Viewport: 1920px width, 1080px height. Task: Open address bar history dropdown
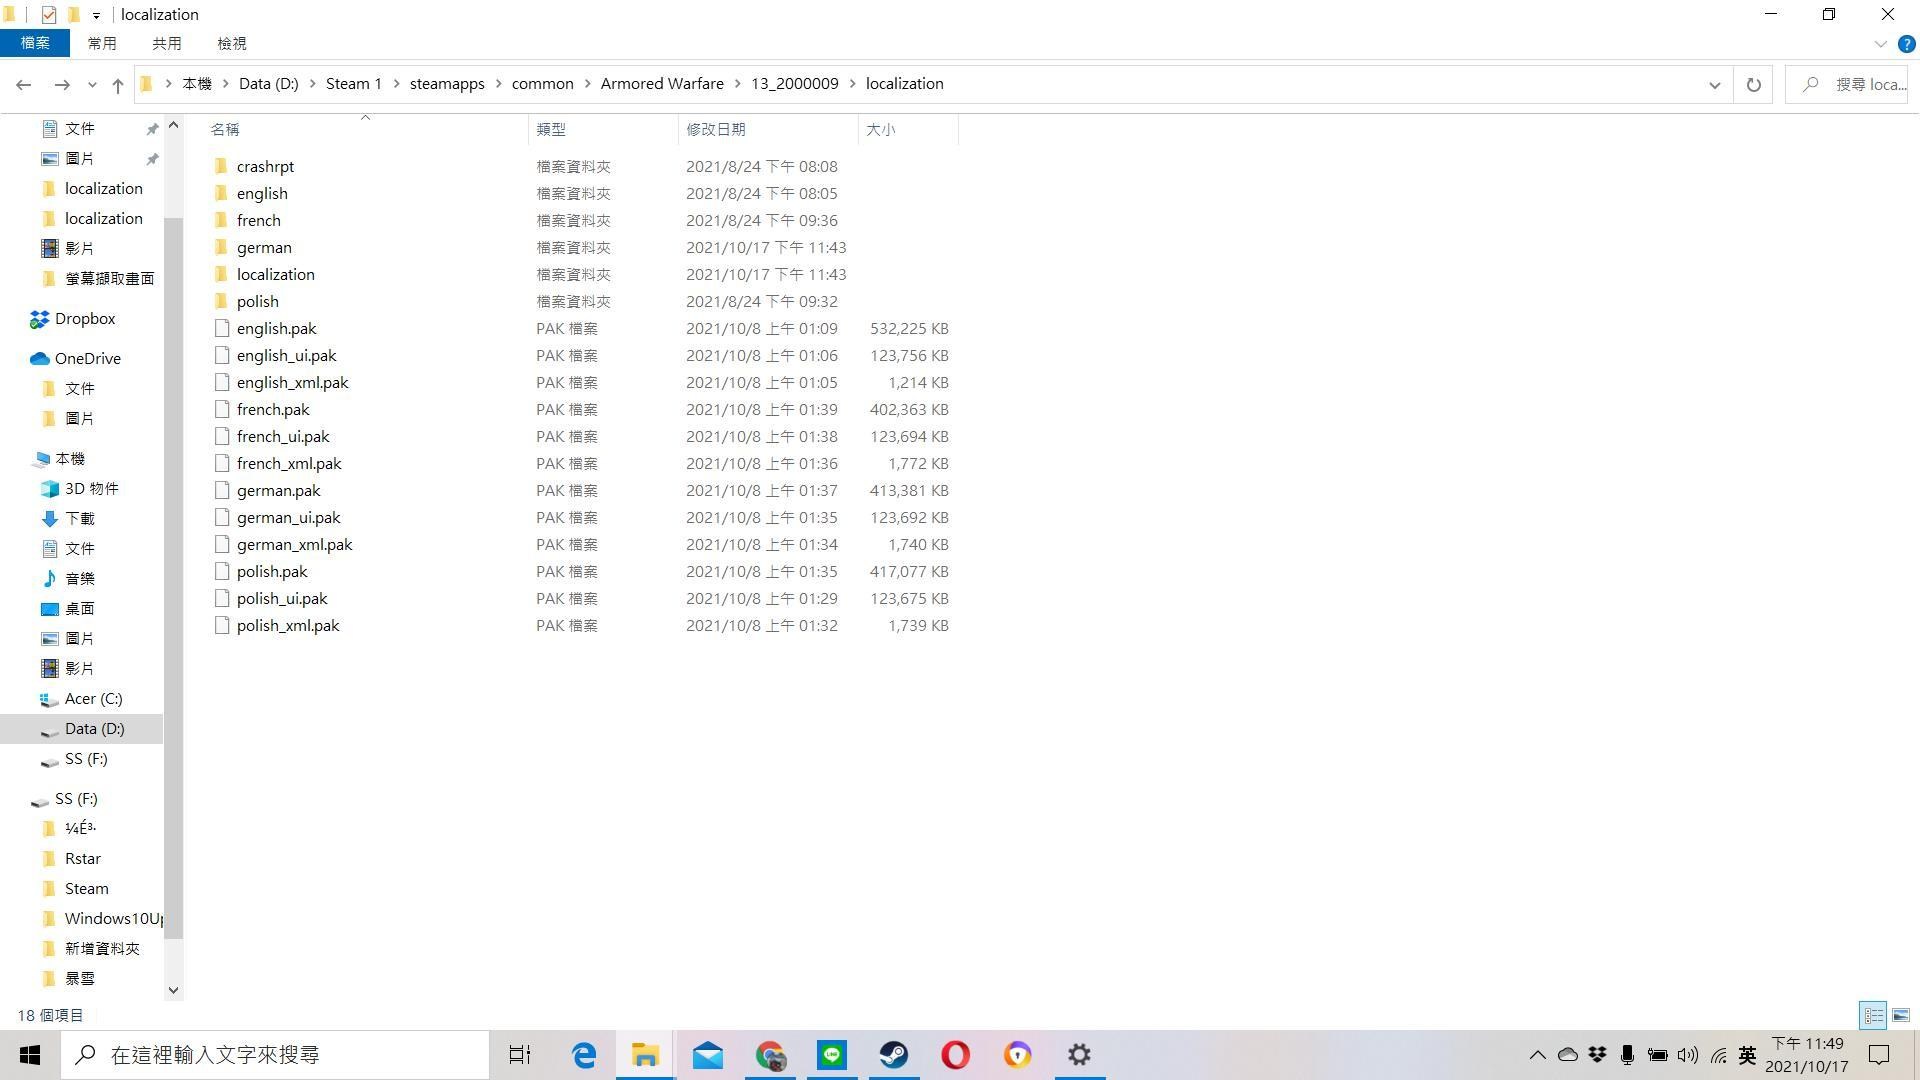[x=1714, y=85]
